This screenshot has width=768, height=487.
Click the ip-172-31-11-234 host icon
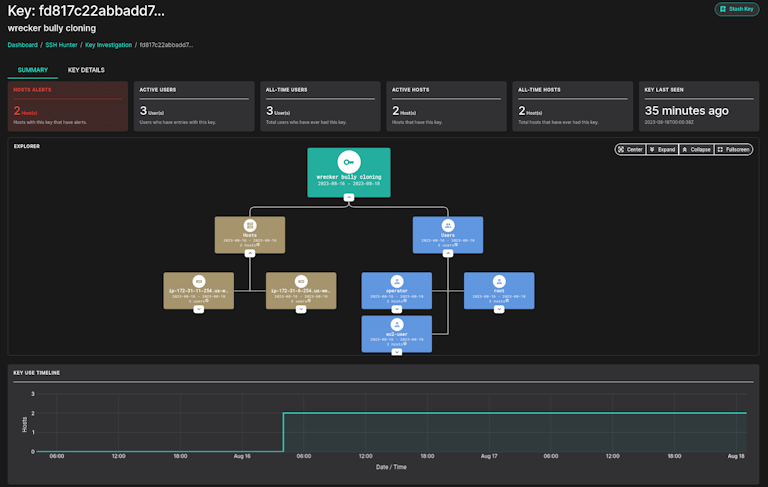tap(199, 282)
